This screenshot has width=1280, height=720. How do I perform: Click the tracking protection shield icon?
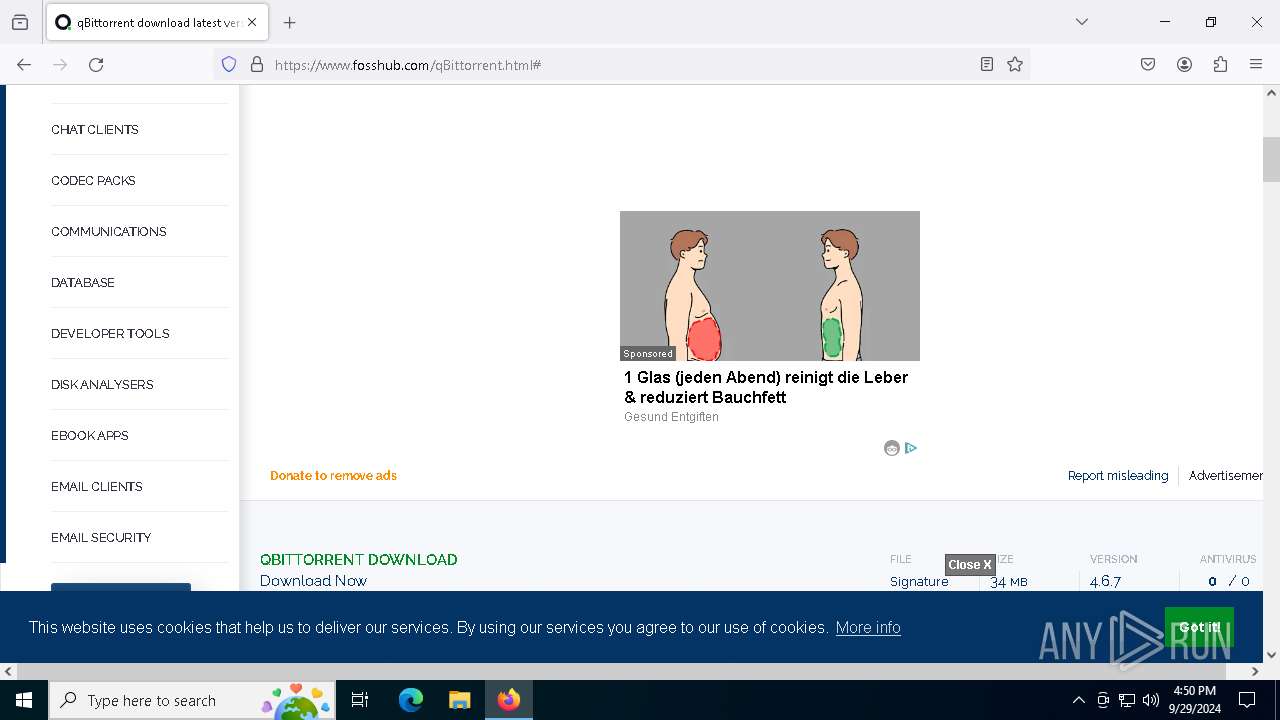pyautogui.click(x=229, y=64)
